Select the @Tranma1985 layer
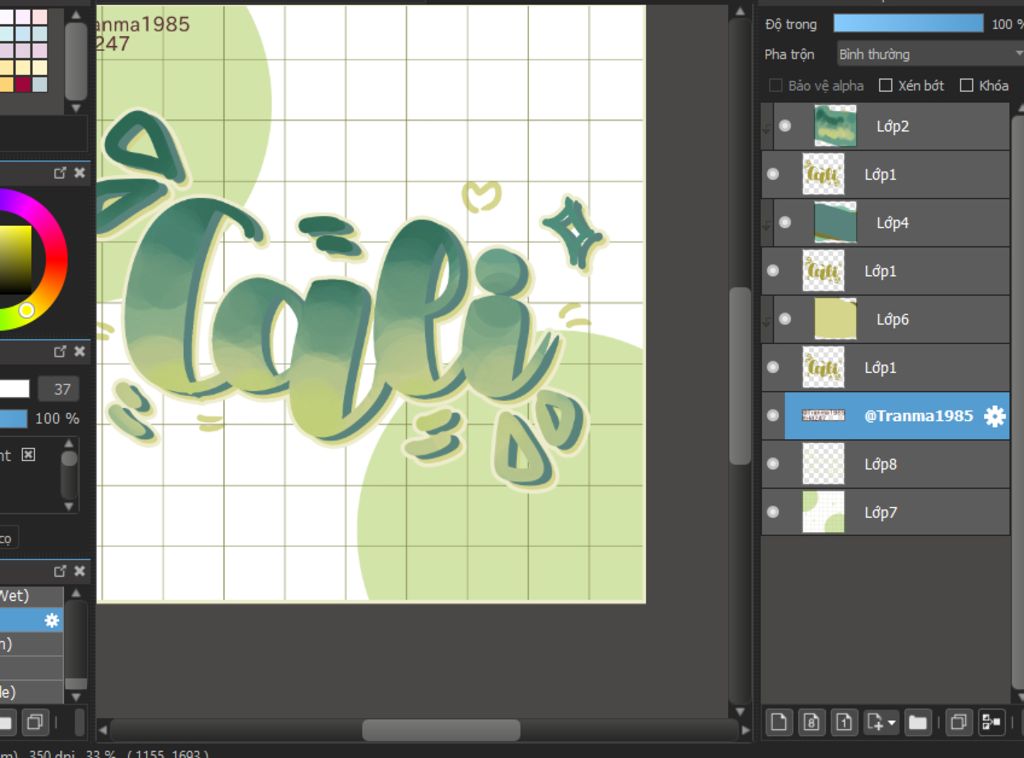1024x758 pixels. (x=897, y=416)
